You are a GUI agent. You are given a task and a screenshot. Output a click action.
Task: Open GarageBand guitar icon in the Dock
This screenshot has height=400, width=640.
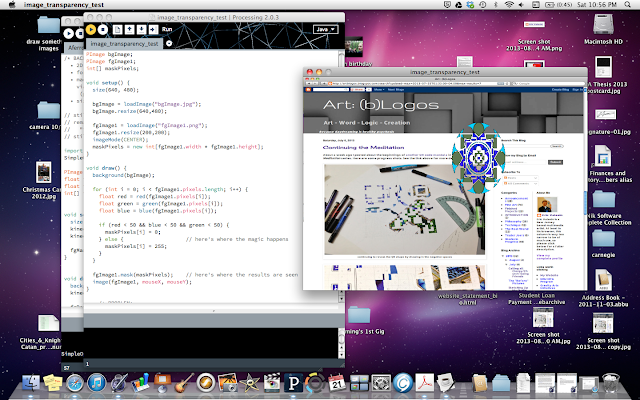click(x=184, y=383)
